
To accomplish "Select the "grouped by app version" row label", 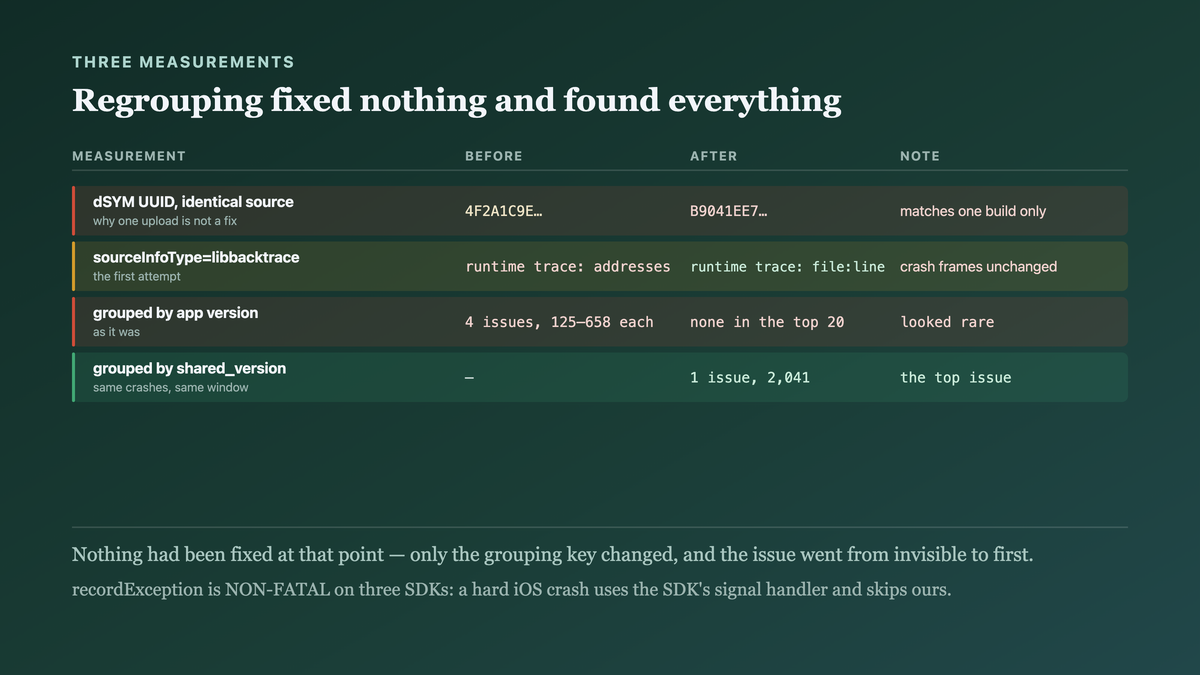I will 176,313.
